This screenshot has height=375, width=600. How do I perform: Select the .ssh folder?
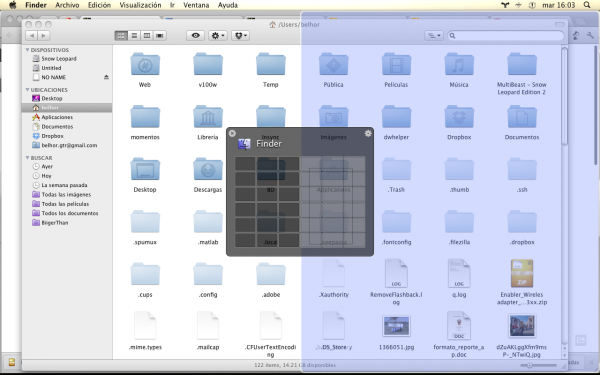[x=522, y=169]
